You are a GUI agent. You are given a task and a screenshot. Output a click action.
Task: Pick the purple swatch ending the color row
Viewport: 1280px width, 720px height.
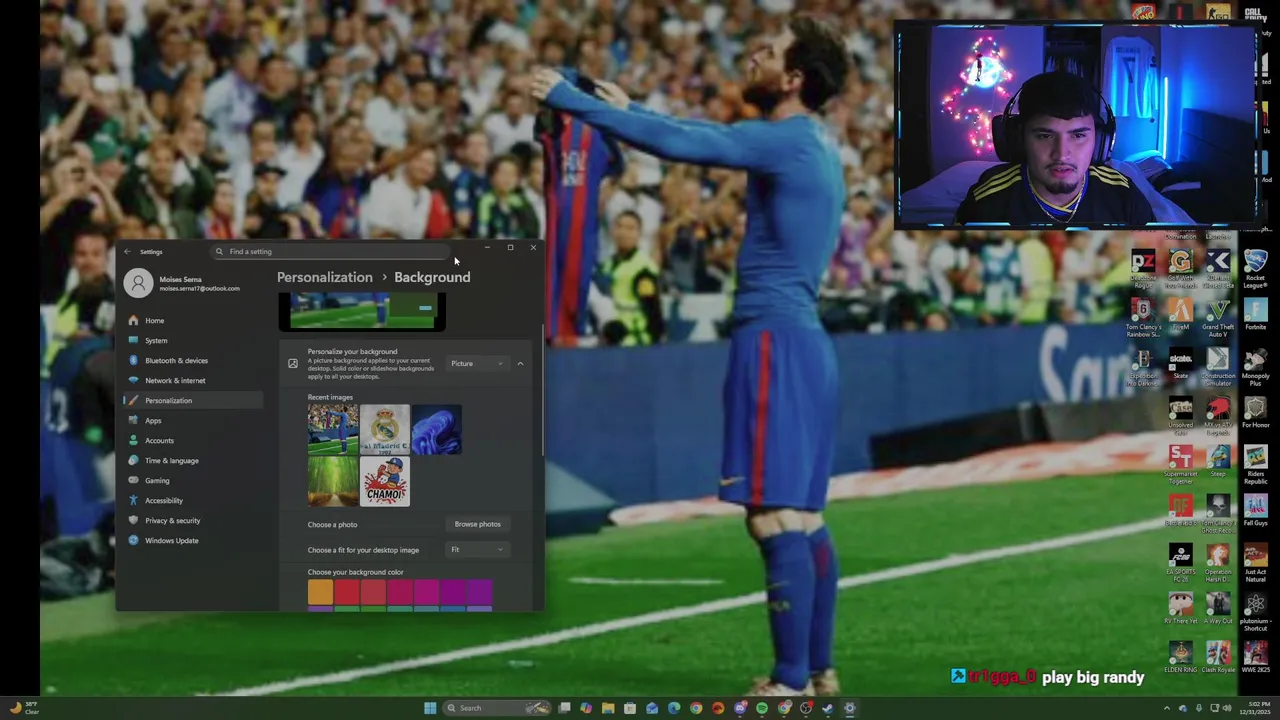click(479, 592)
